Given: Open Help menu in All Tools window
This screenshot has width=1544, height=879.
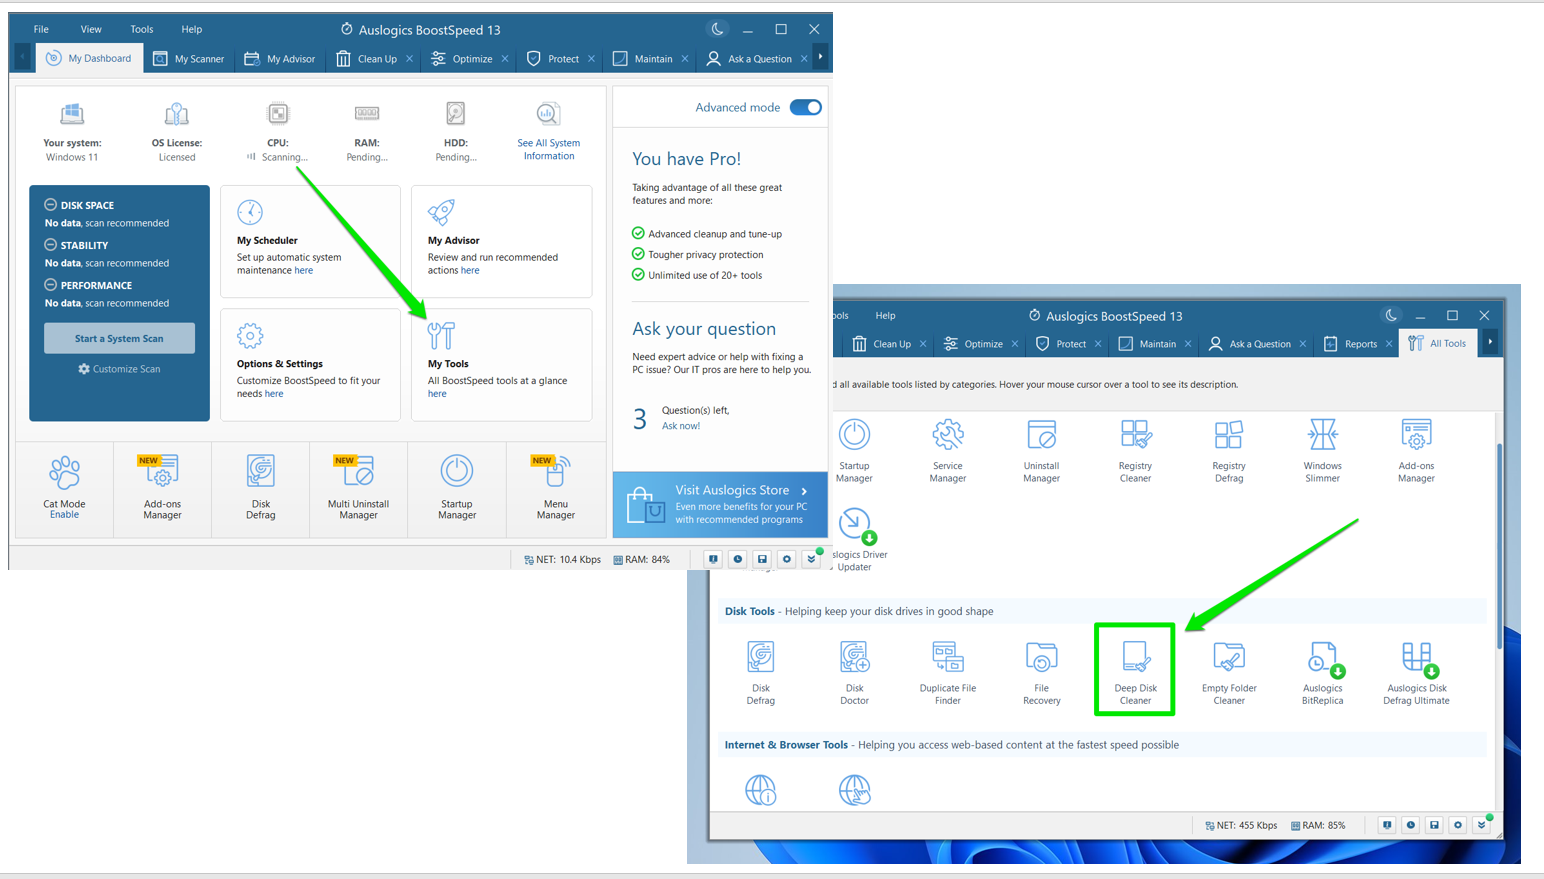Looking at the screenshot, I should [x=885, y=316].
